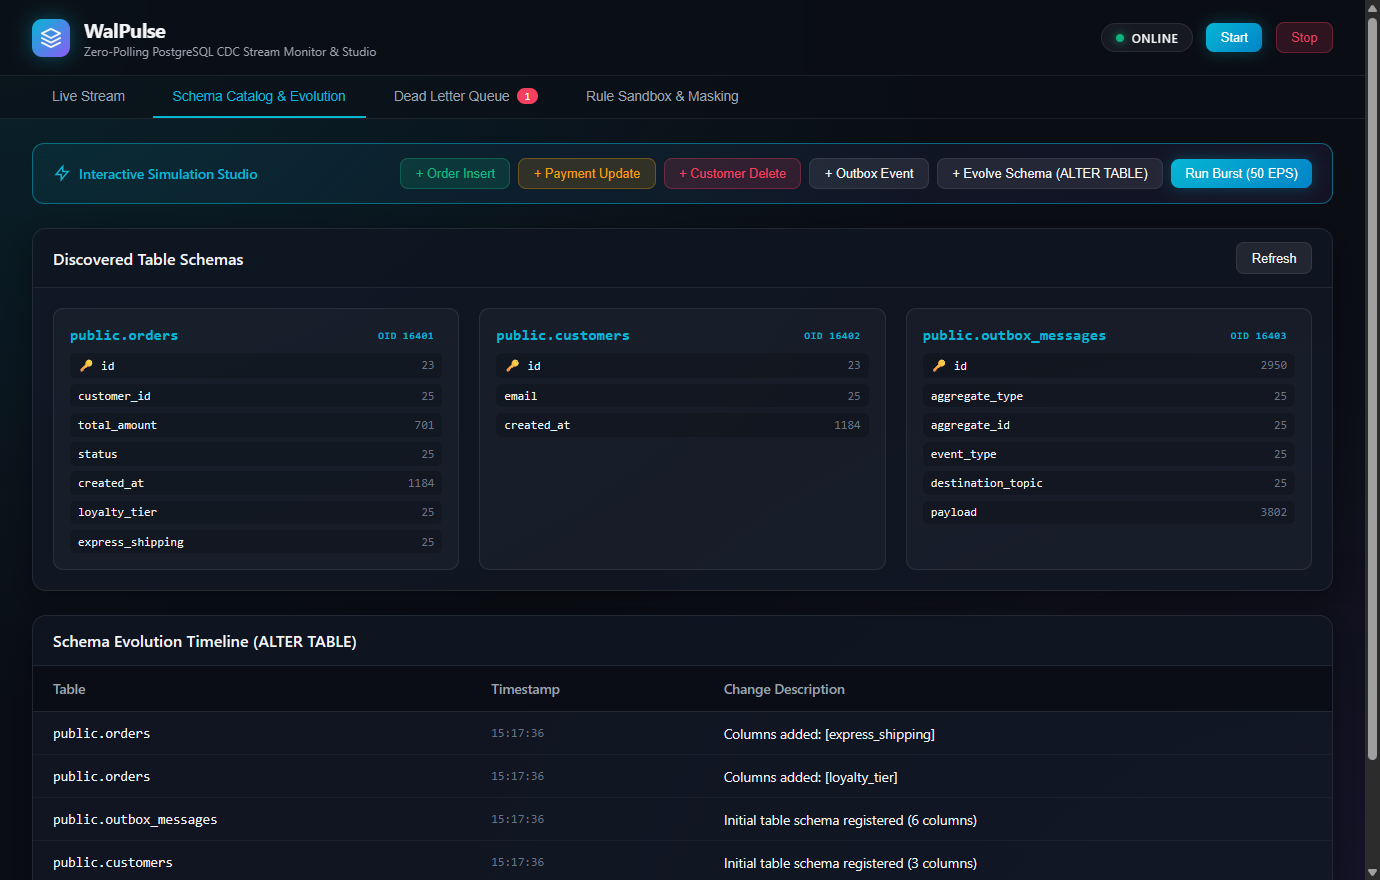Click the public.orders table name
The width and height of the screenshot is (1380, 880).
click(x=124, y=335)
